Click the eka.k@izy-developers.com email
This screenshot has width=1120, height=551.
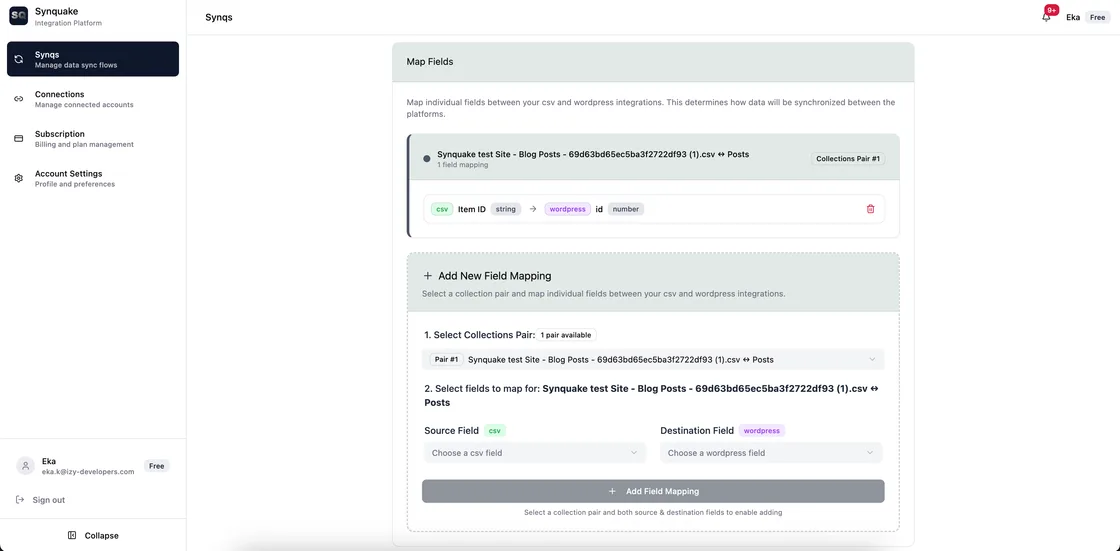tap(89, 472)
